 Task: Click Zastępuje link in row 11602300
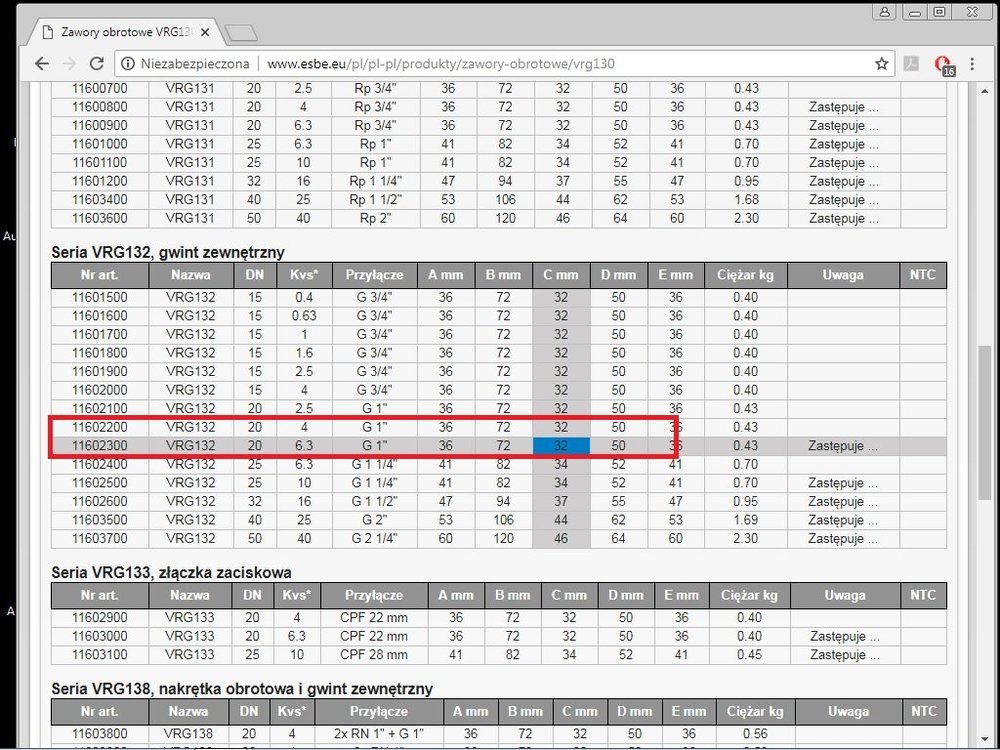pyautogui.click(x=843, y=446)
